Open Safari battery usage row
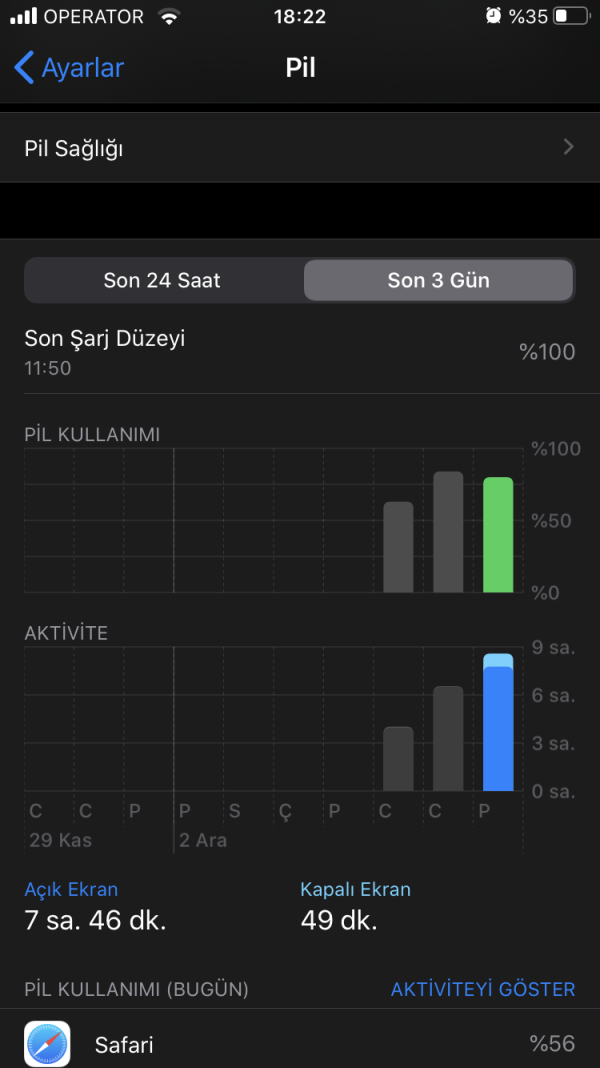 coord(300,1044)
